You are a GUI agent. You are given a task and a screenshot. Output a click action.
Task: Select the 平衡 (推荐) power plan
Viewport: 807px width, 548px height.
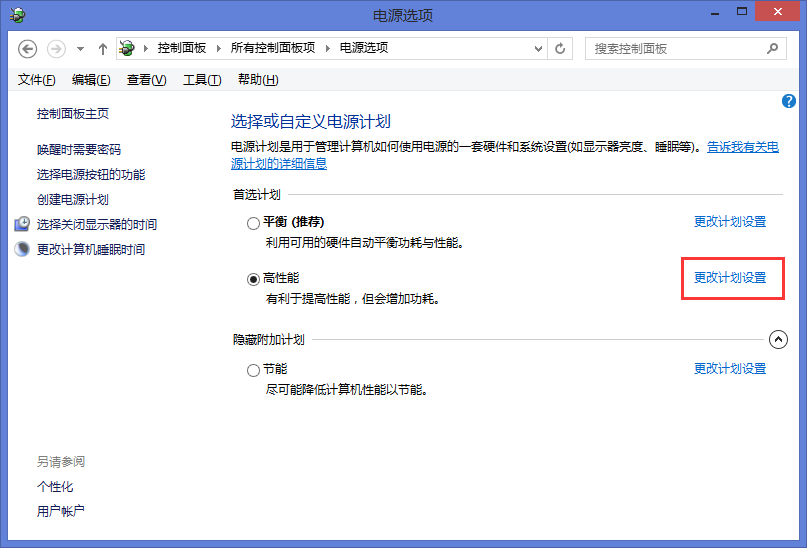[253, 223]
